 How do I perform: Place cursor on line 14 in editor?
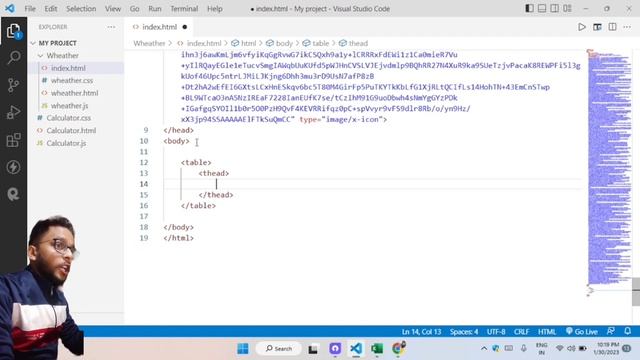pos(372,184)
